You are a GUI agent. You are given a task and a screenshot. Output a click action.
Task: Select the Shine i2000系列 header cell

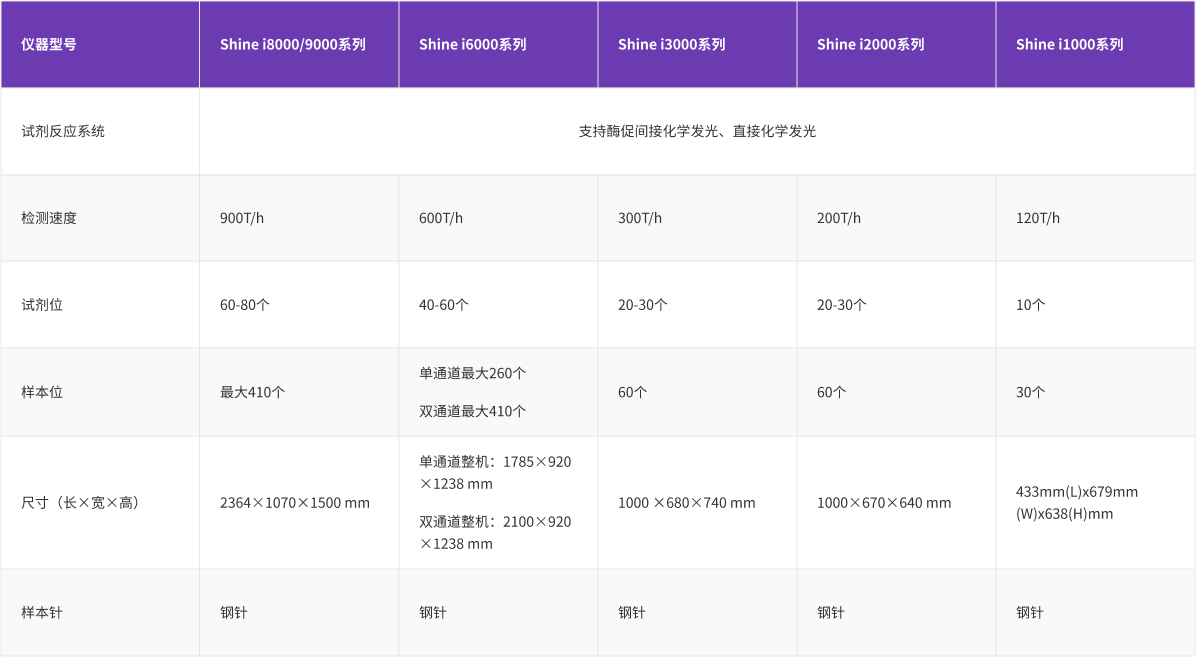click(x=870, y=44)
